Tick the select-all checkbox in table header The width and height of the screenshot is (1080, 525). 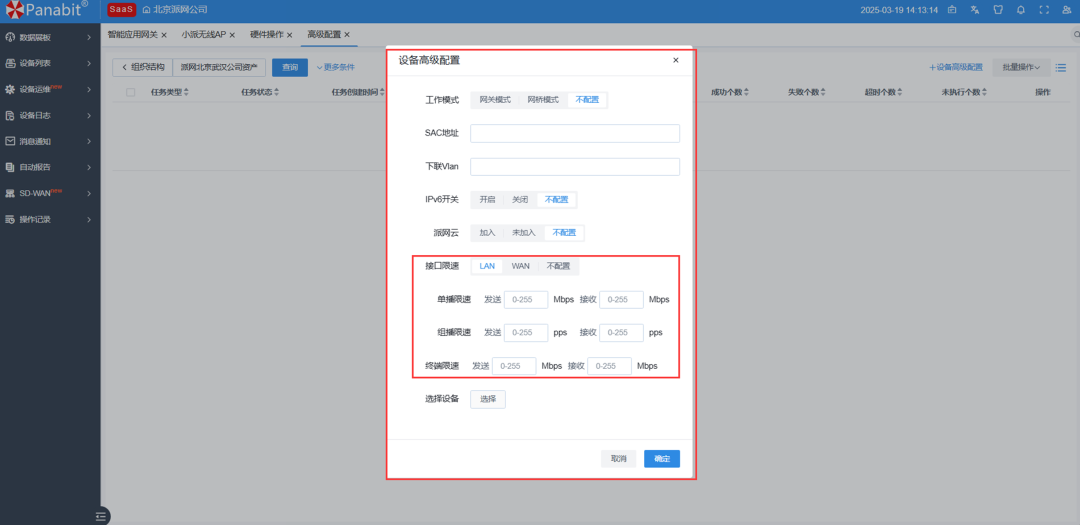pyautogui.click(x=131, y=92)
